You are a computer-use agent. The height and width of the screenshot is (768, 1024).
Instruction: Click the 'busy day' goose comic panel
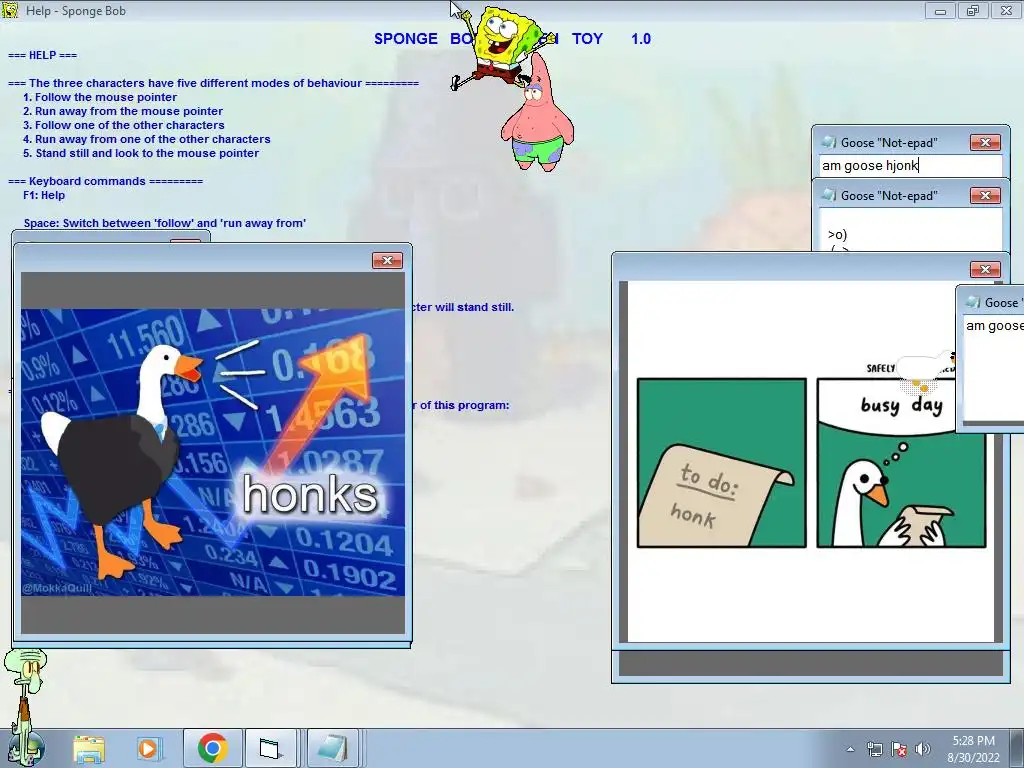pos(901,462)
